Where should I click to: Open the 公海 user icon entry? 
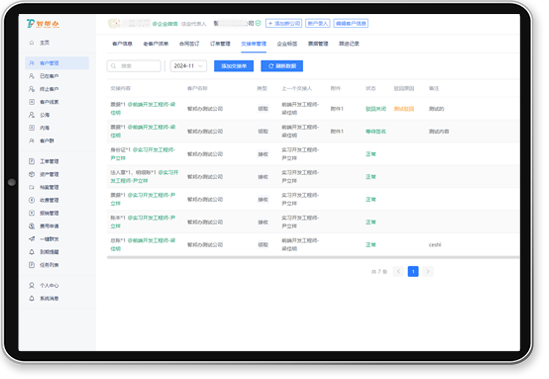[x=32, y=115]
